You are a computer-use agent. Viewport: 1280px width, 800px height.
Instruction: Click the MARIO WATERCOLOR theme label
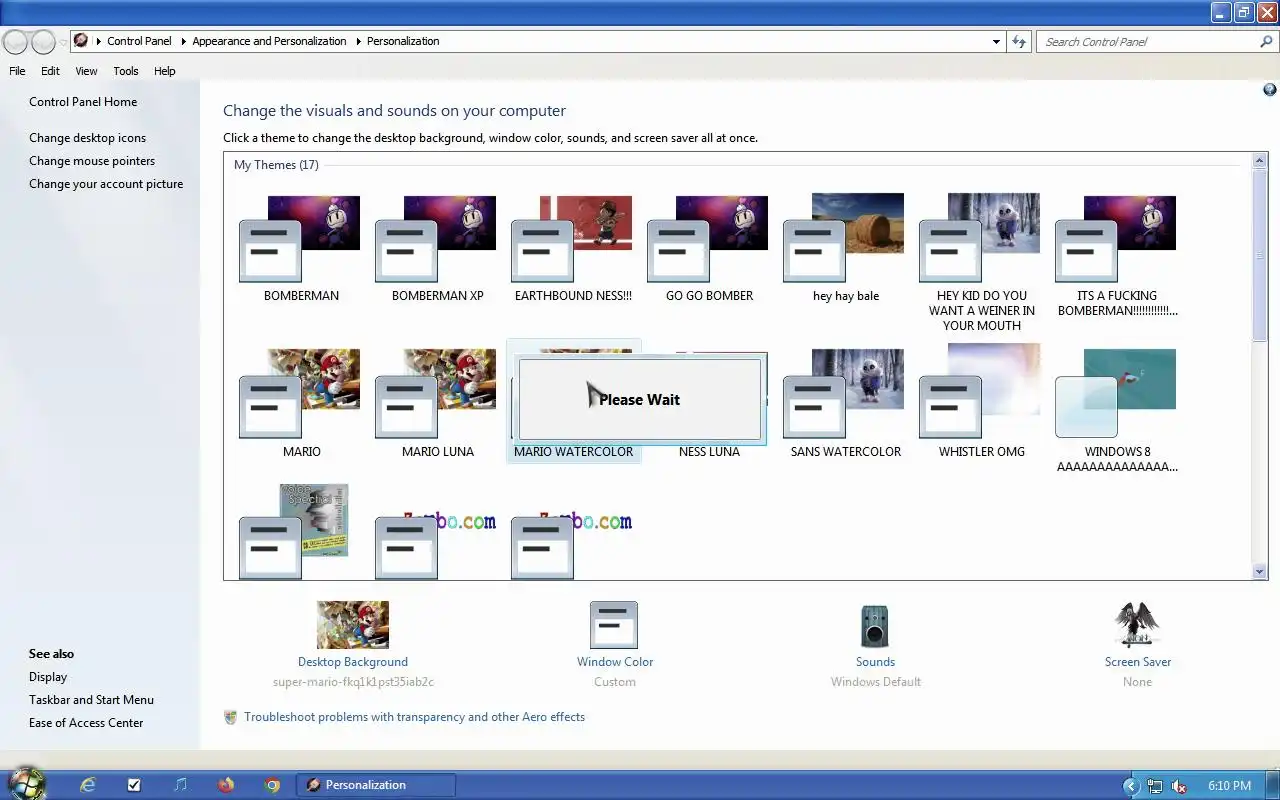point(573,452)
